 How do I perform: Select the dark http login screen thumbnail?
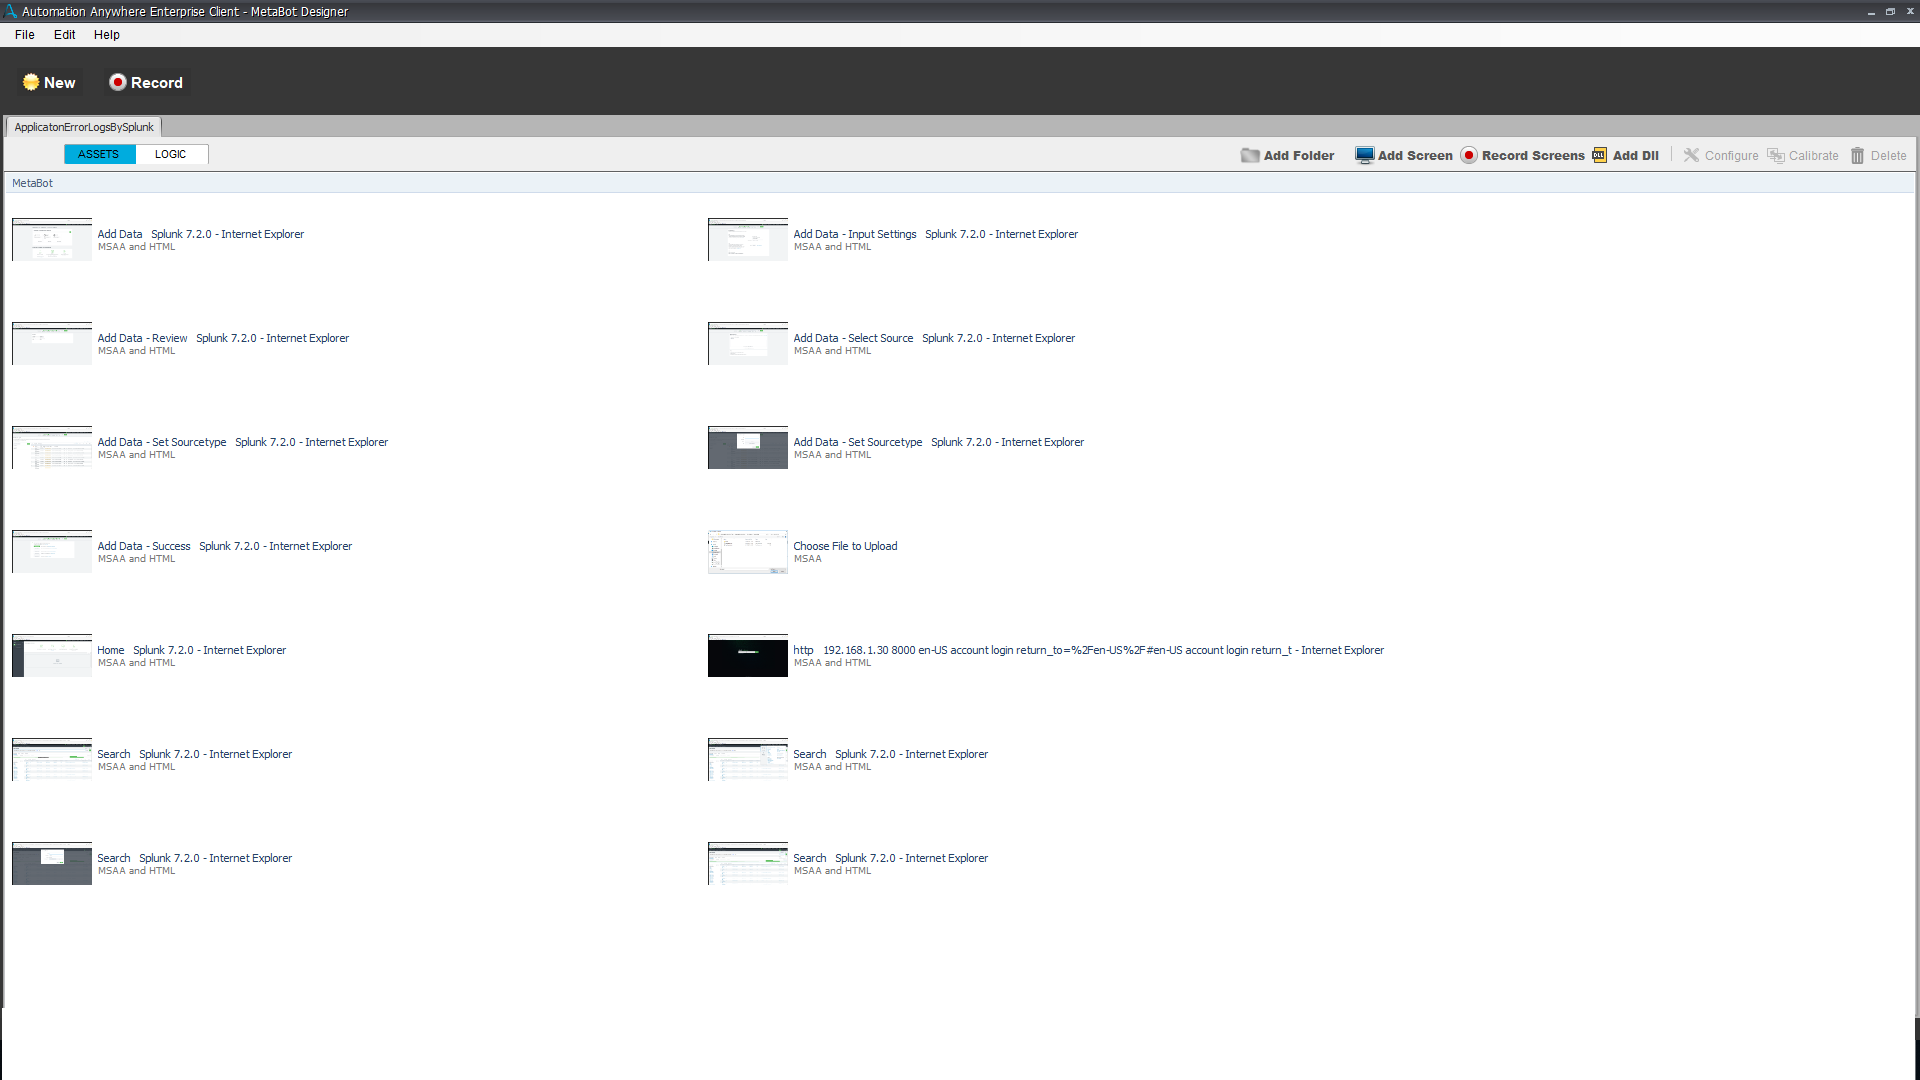747,656
